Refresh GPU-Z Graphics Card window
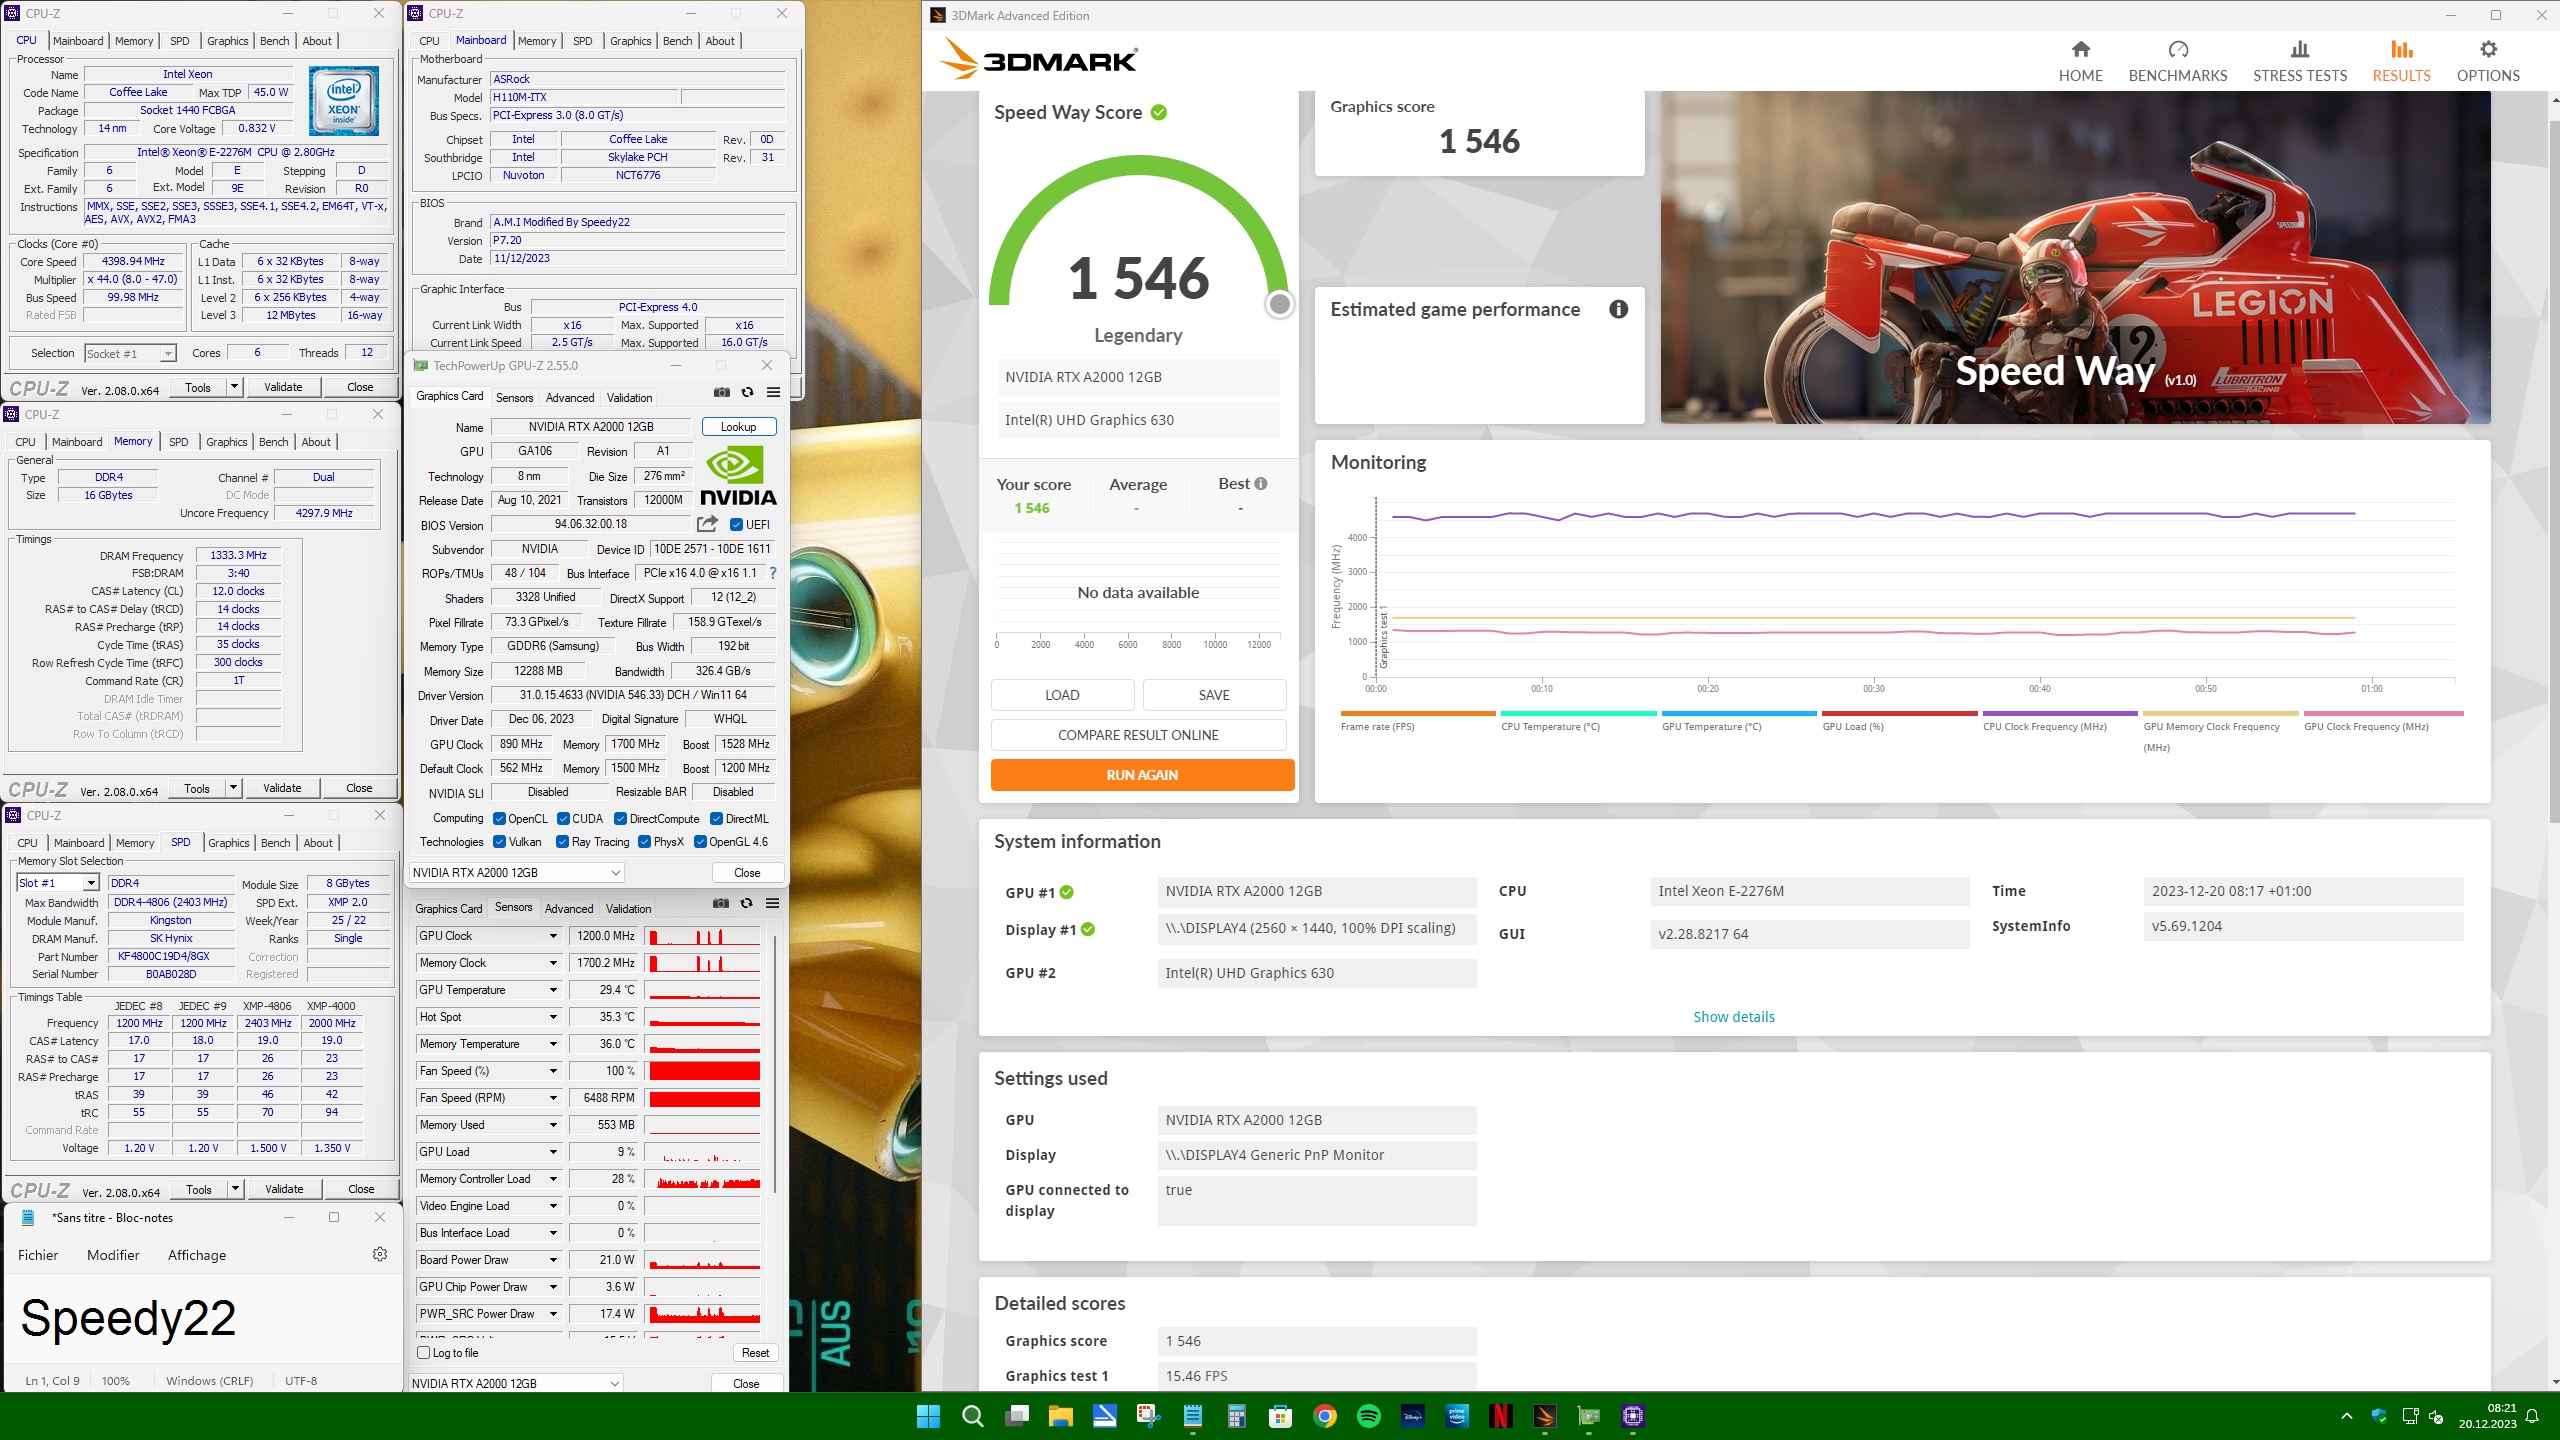The width and height of the screenshot is (2560, 1440). (747, 392)
